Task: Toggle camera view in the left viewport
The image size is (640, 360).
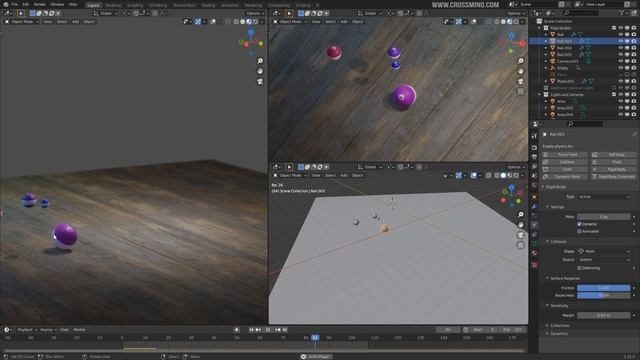Action: (260, 81)
